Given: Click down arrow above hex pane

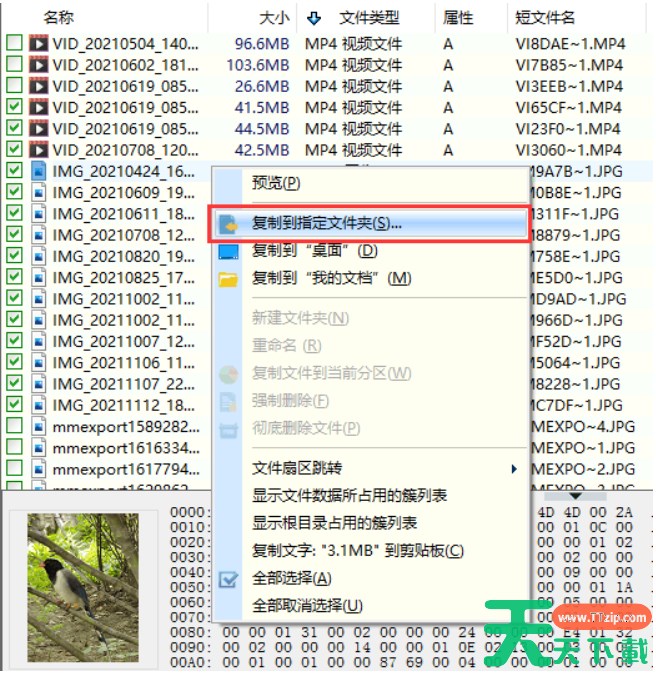Looking at the screenshot, I should click(575, 496).
